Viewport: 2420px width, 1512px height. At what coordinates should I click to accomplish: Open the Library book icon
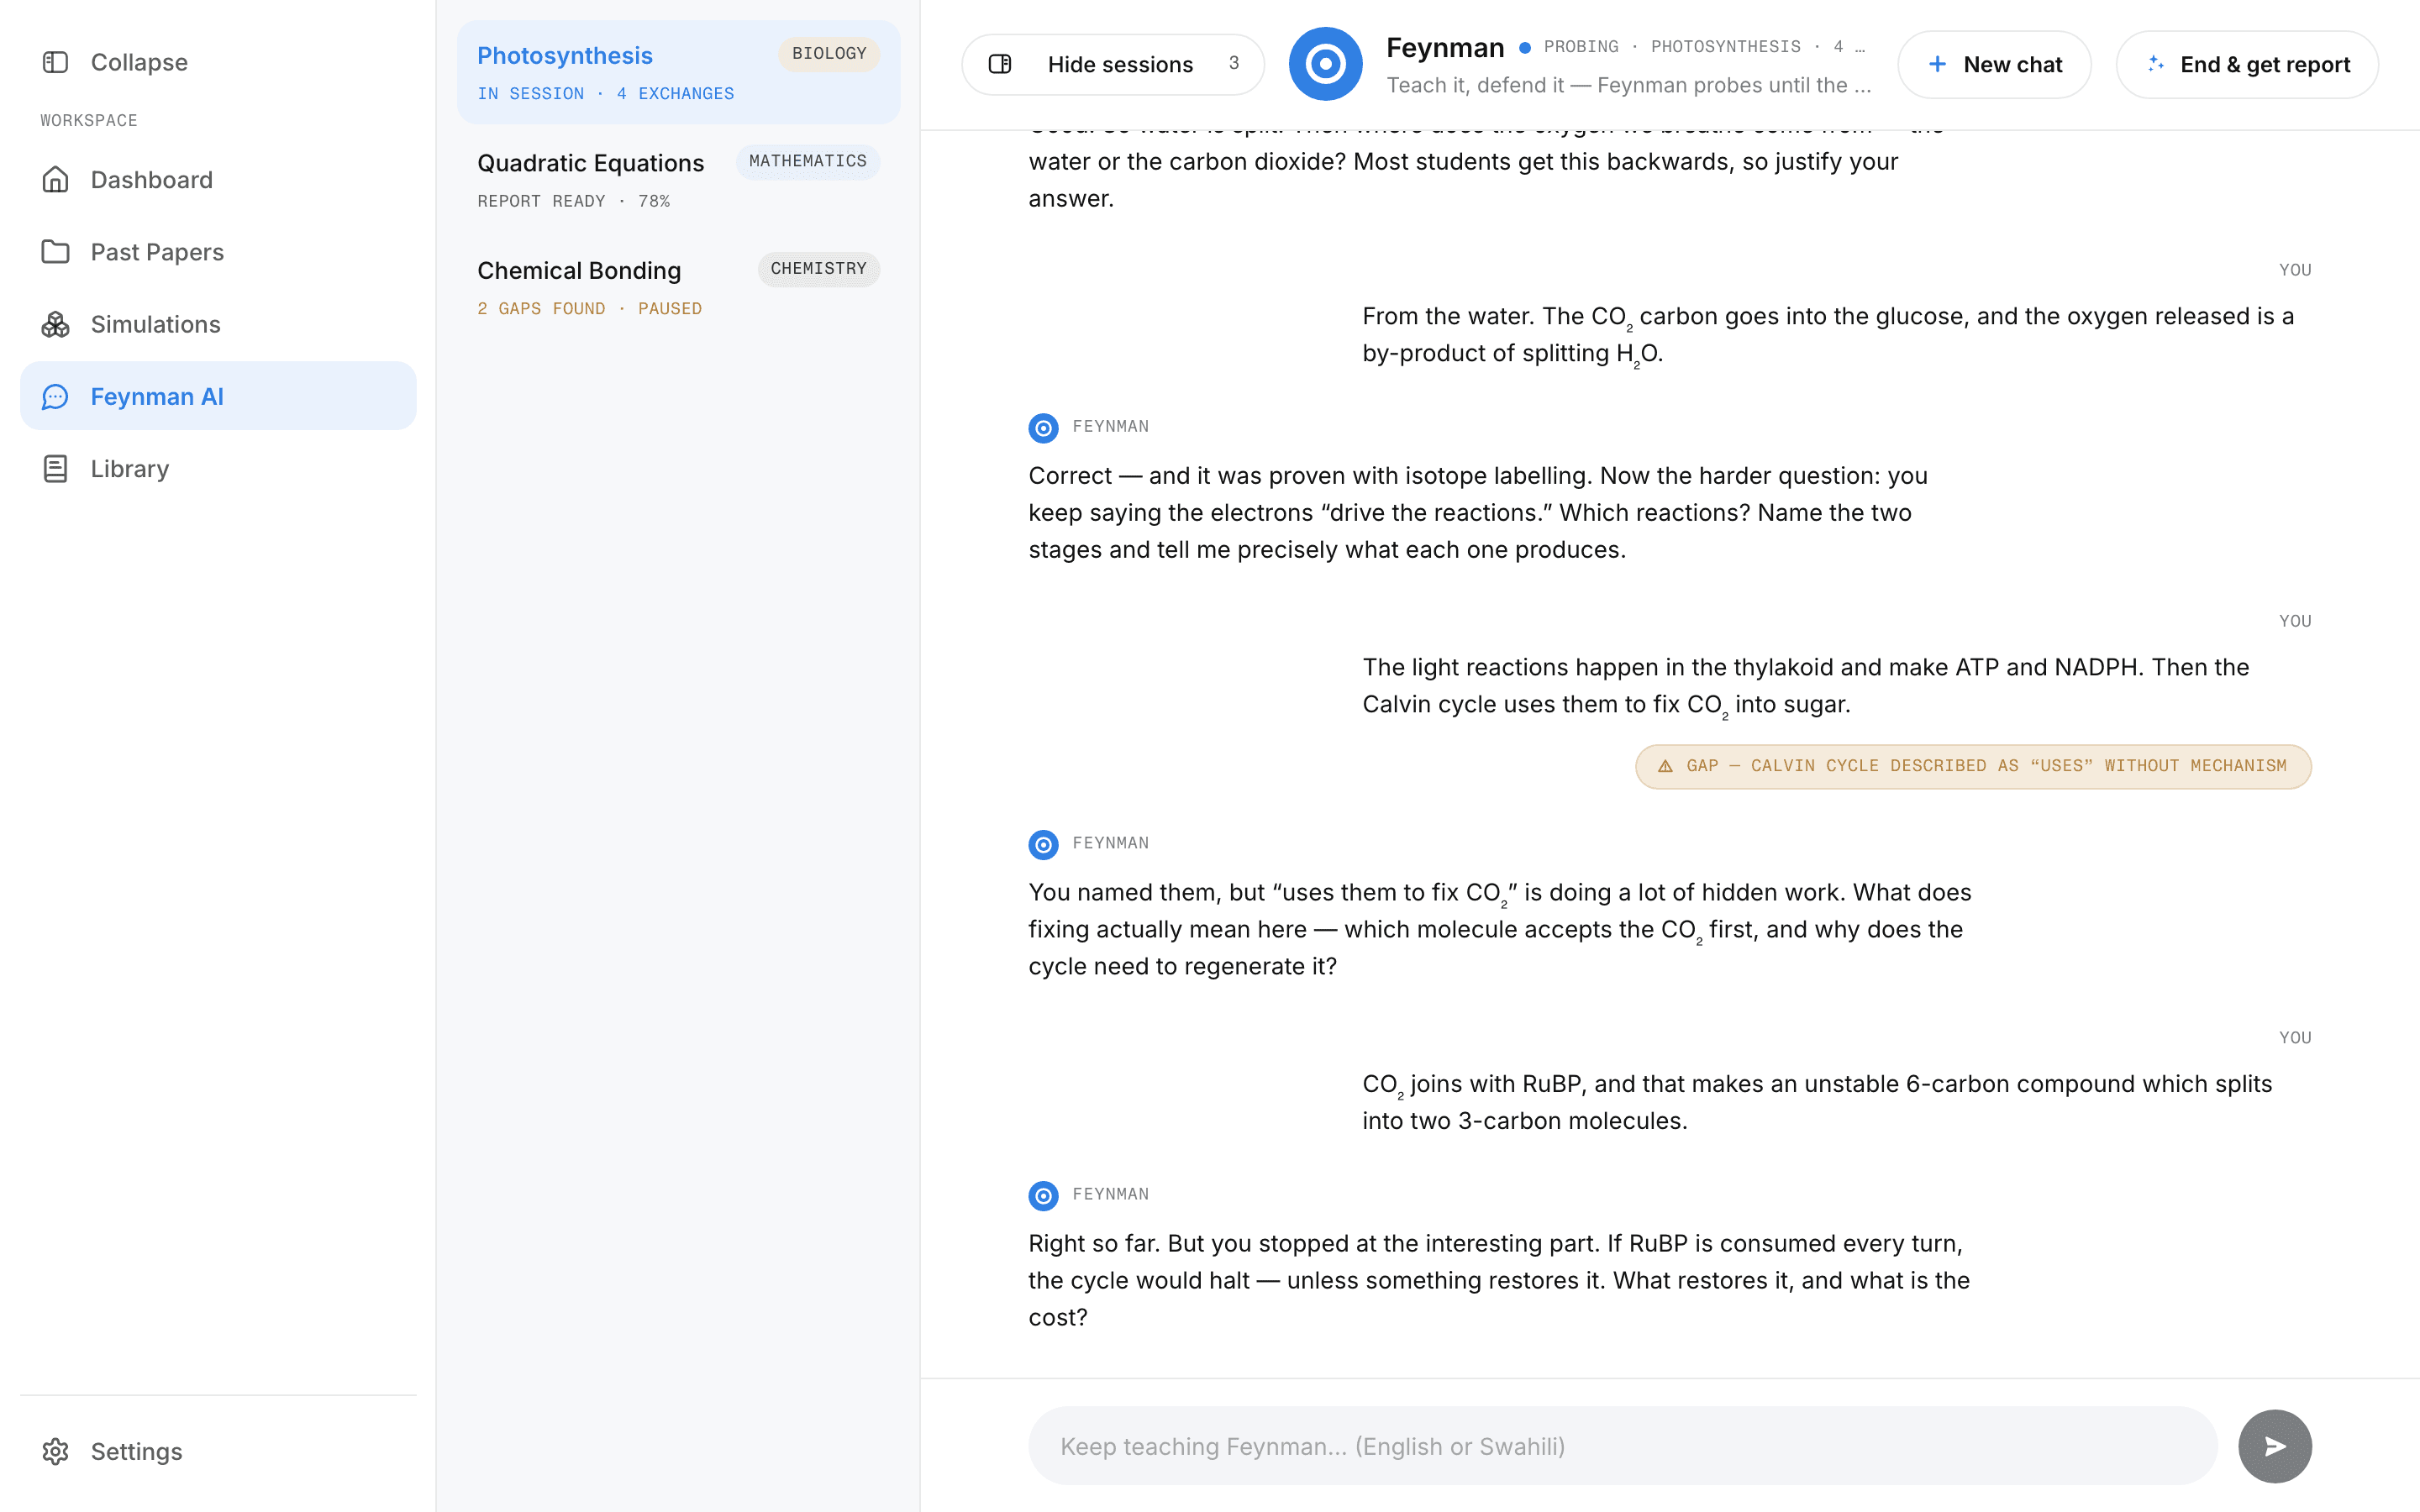coord(55,468)
